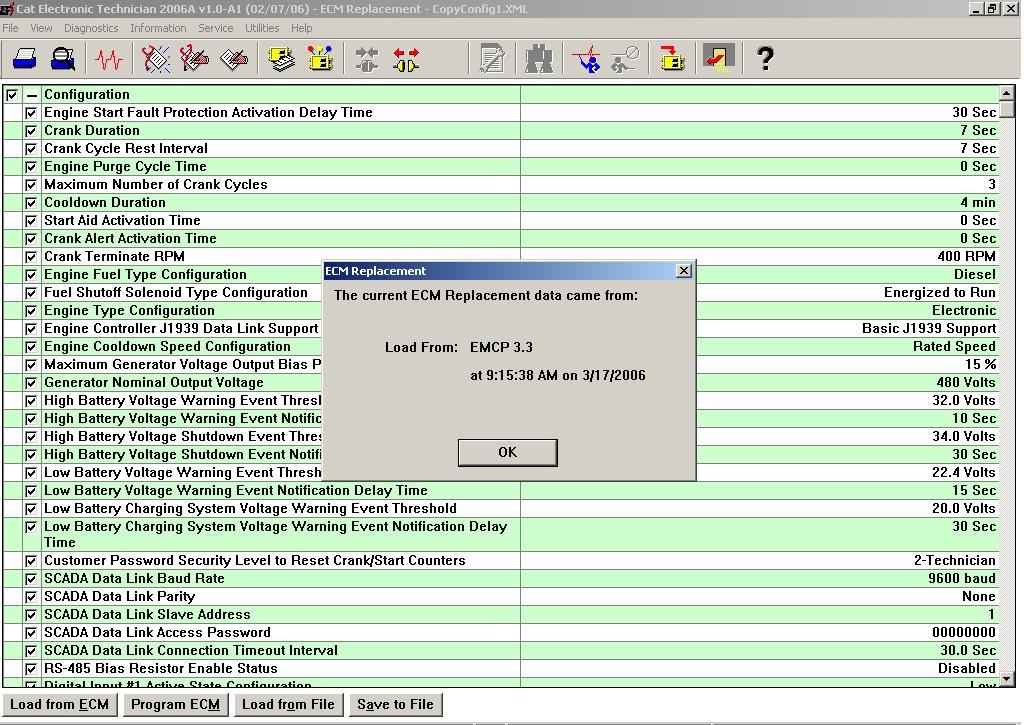This screenshot has height=725, width=1034.
Task: Toggle the Configuration group checkbox
Action: (x=12, y=95)
